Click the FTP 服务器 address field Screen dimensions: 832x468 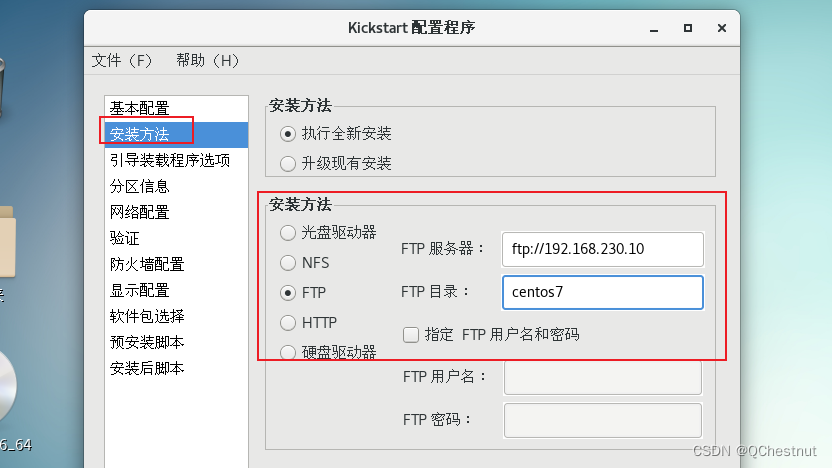click(x=603, y=249)
